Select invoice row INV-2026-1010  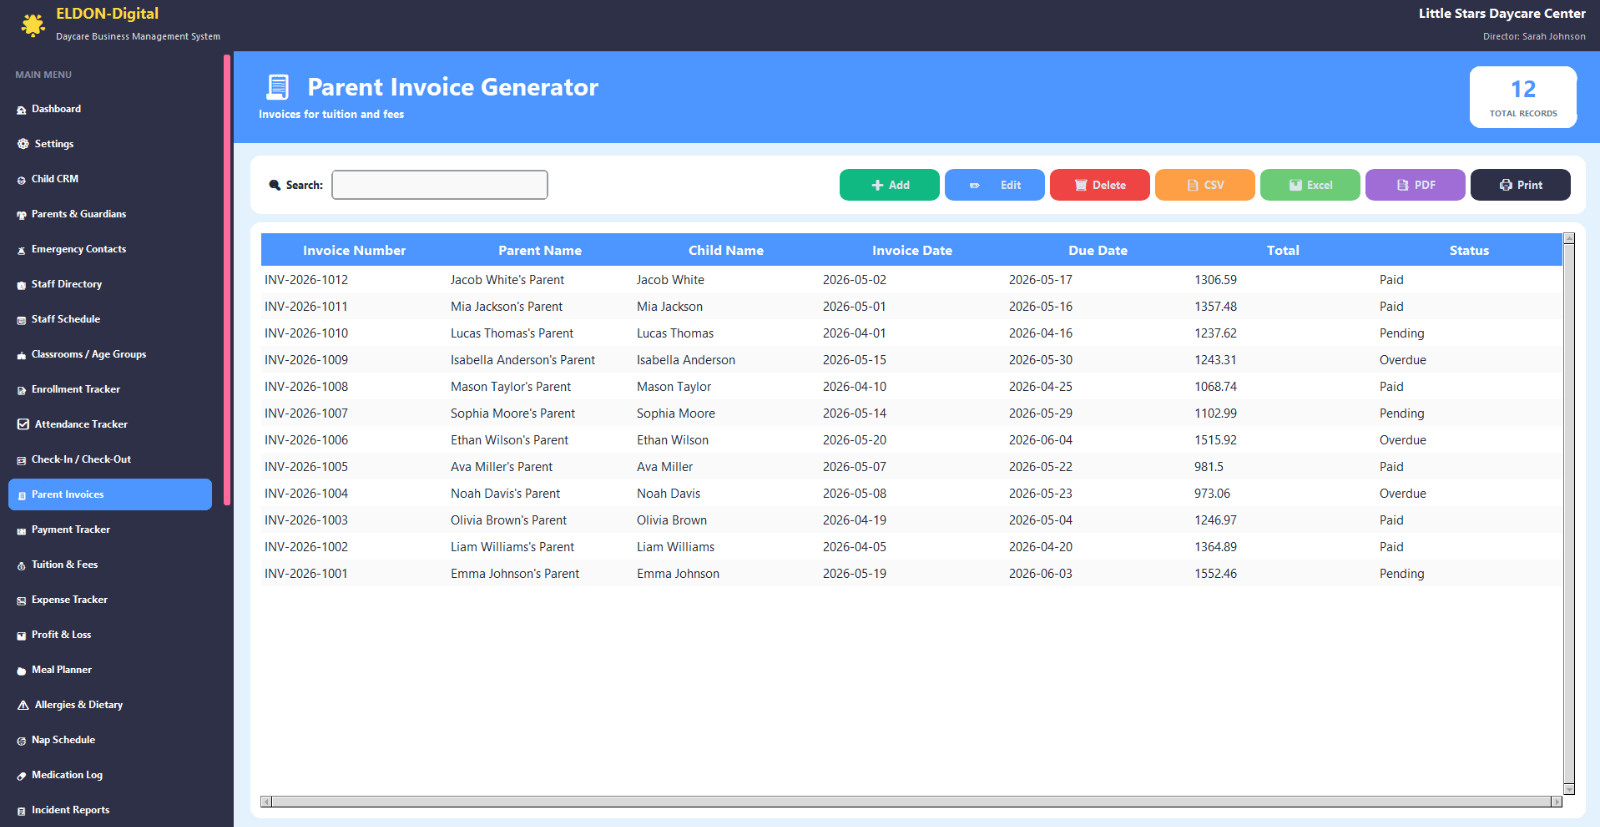pos(911,333)
